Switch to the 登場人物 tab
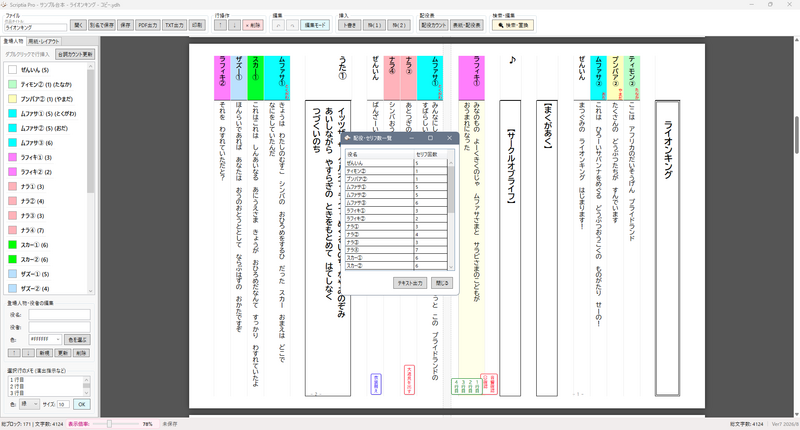Image resolution: width=800 pixels, height=430 pixels. pyautogui.click(x=14, y=41)
